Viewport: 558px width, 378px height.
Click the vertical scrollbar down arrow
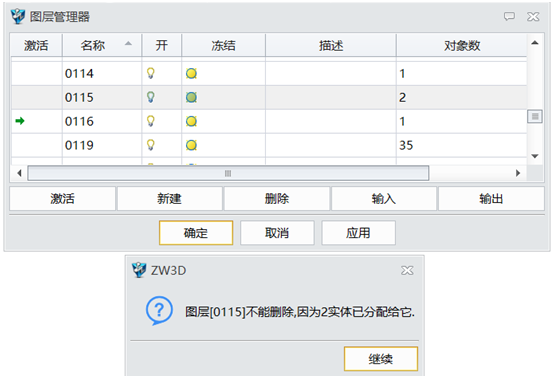(535, 156)
